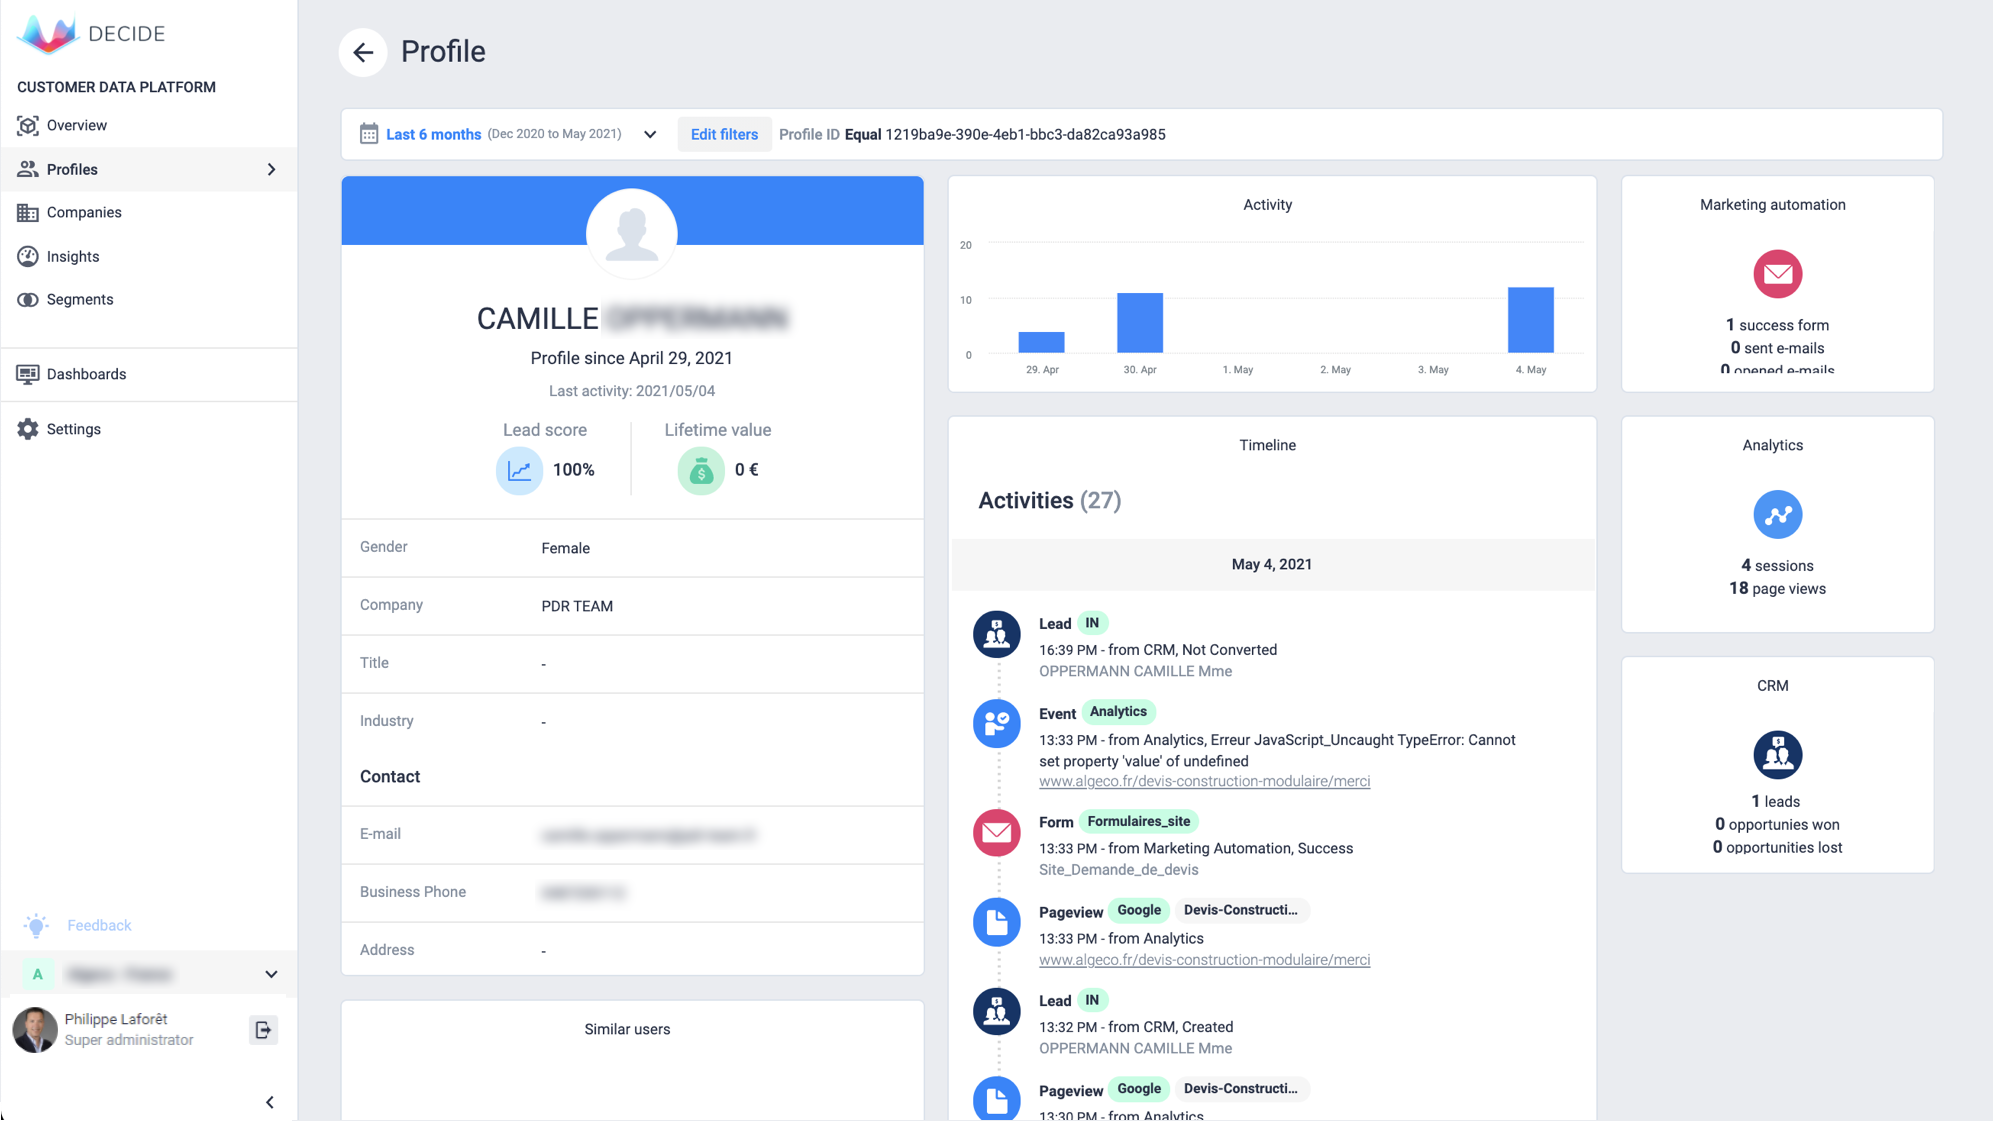
Task: Expand the Profiles sidebar item chevron
Action: pos(271,169)
